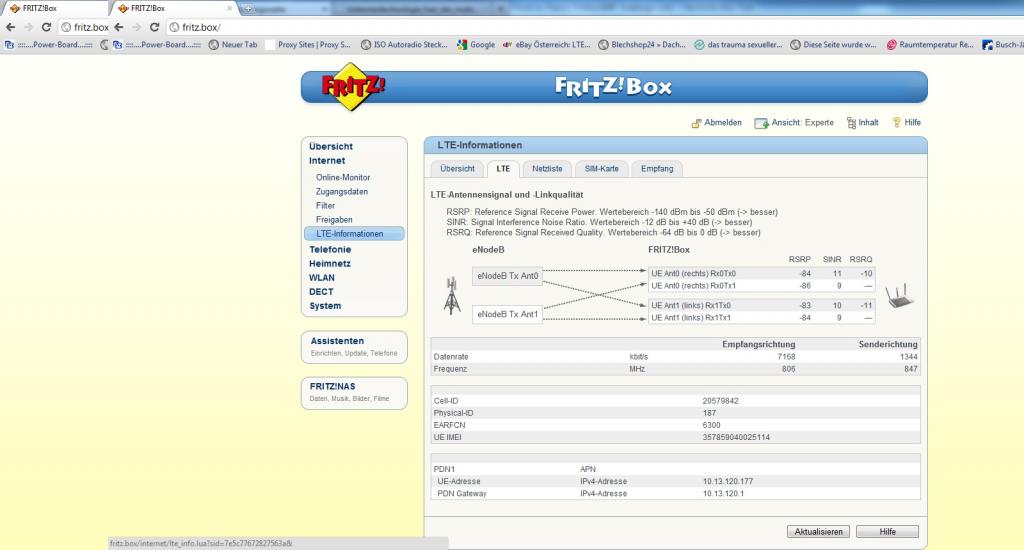Viewport: 1024px width, 550px height.
Task: Click the eNodeB Tx Ant1 box
Action: tap(507, 314)
